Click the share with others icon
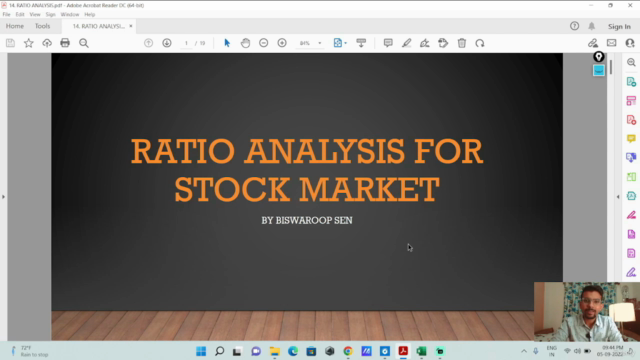The image size is (640, 360). (630, 43)
